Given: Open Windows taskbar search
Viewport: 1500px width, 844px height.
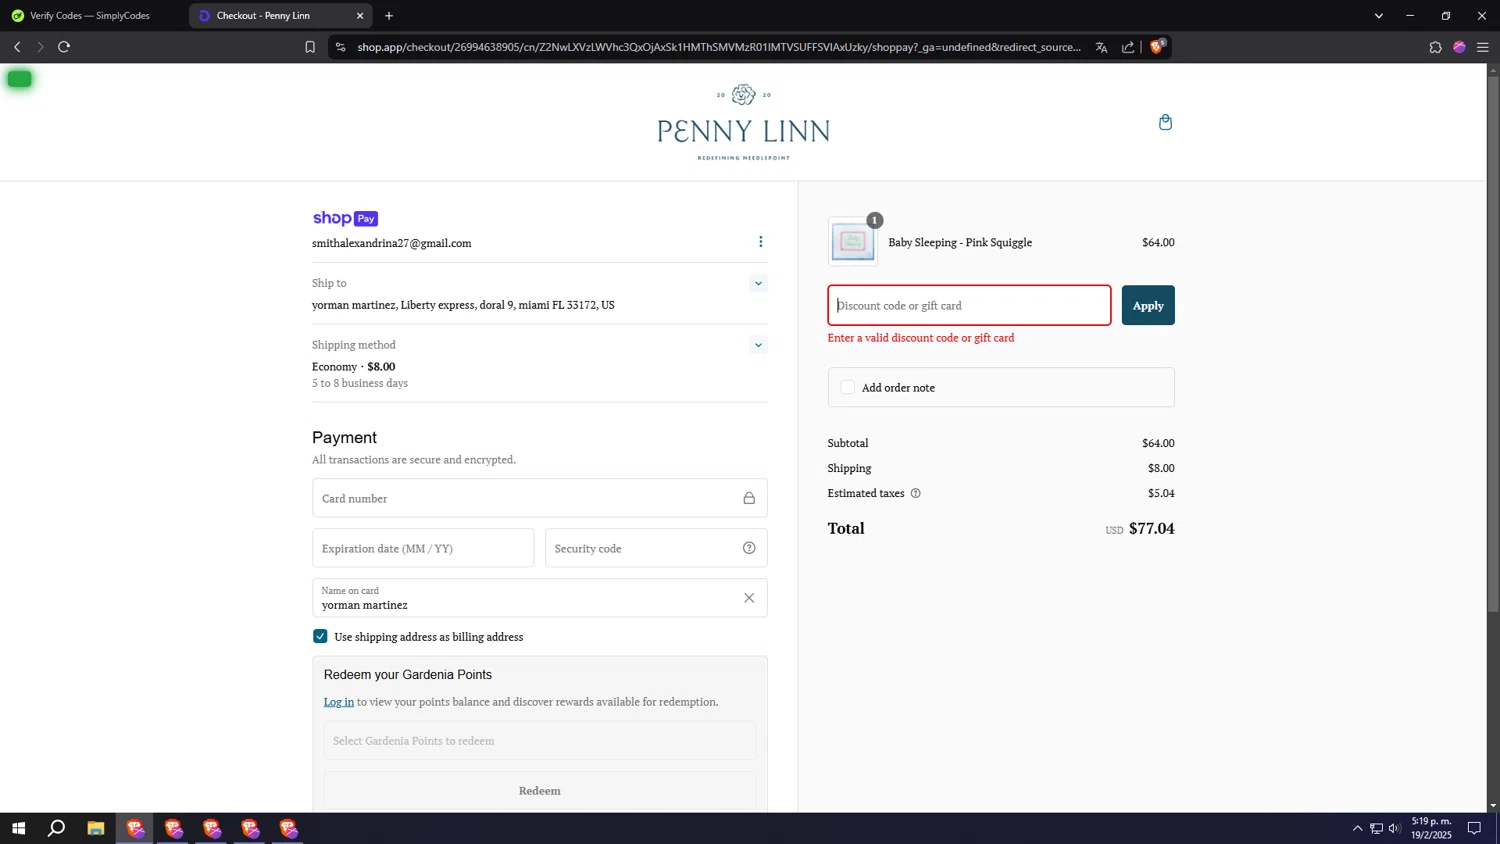Looking at the screenshot, I should click(57, 828).
